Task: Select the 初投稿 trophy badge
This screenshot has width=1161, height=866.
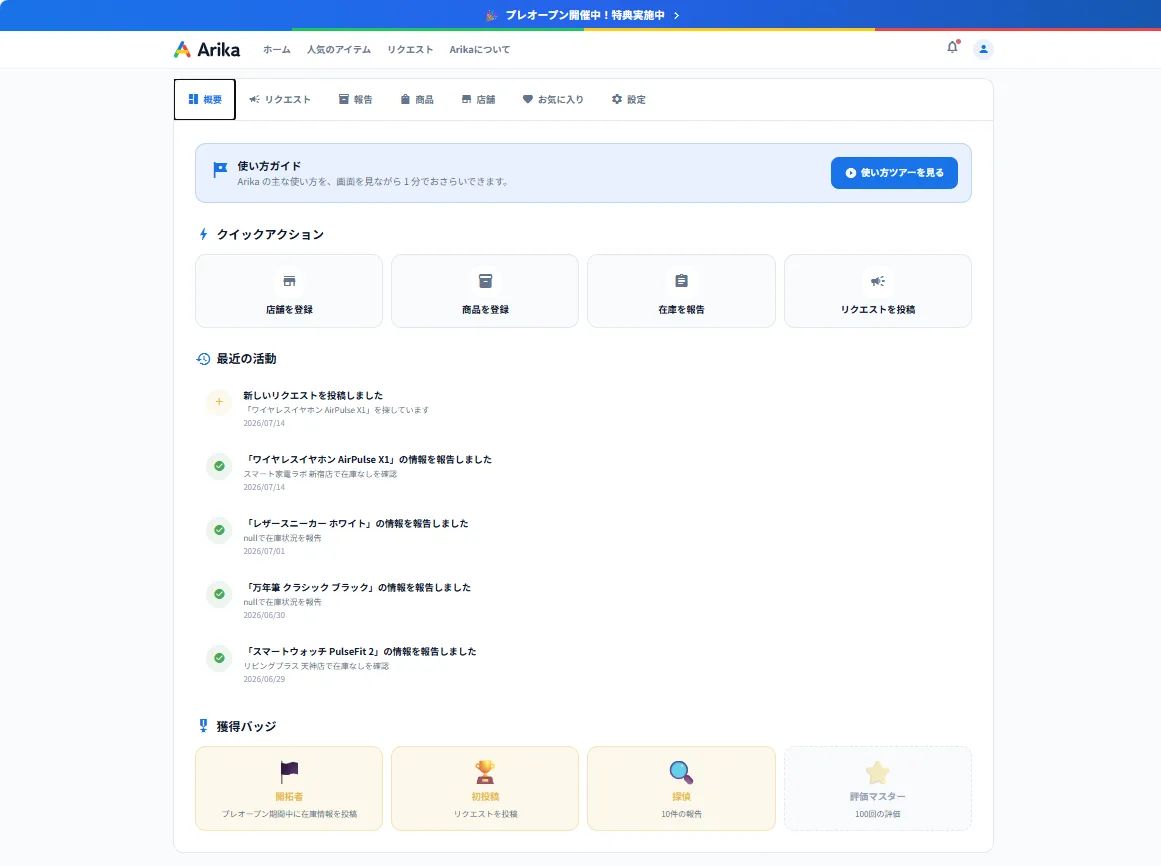Action: click(485, 788)
